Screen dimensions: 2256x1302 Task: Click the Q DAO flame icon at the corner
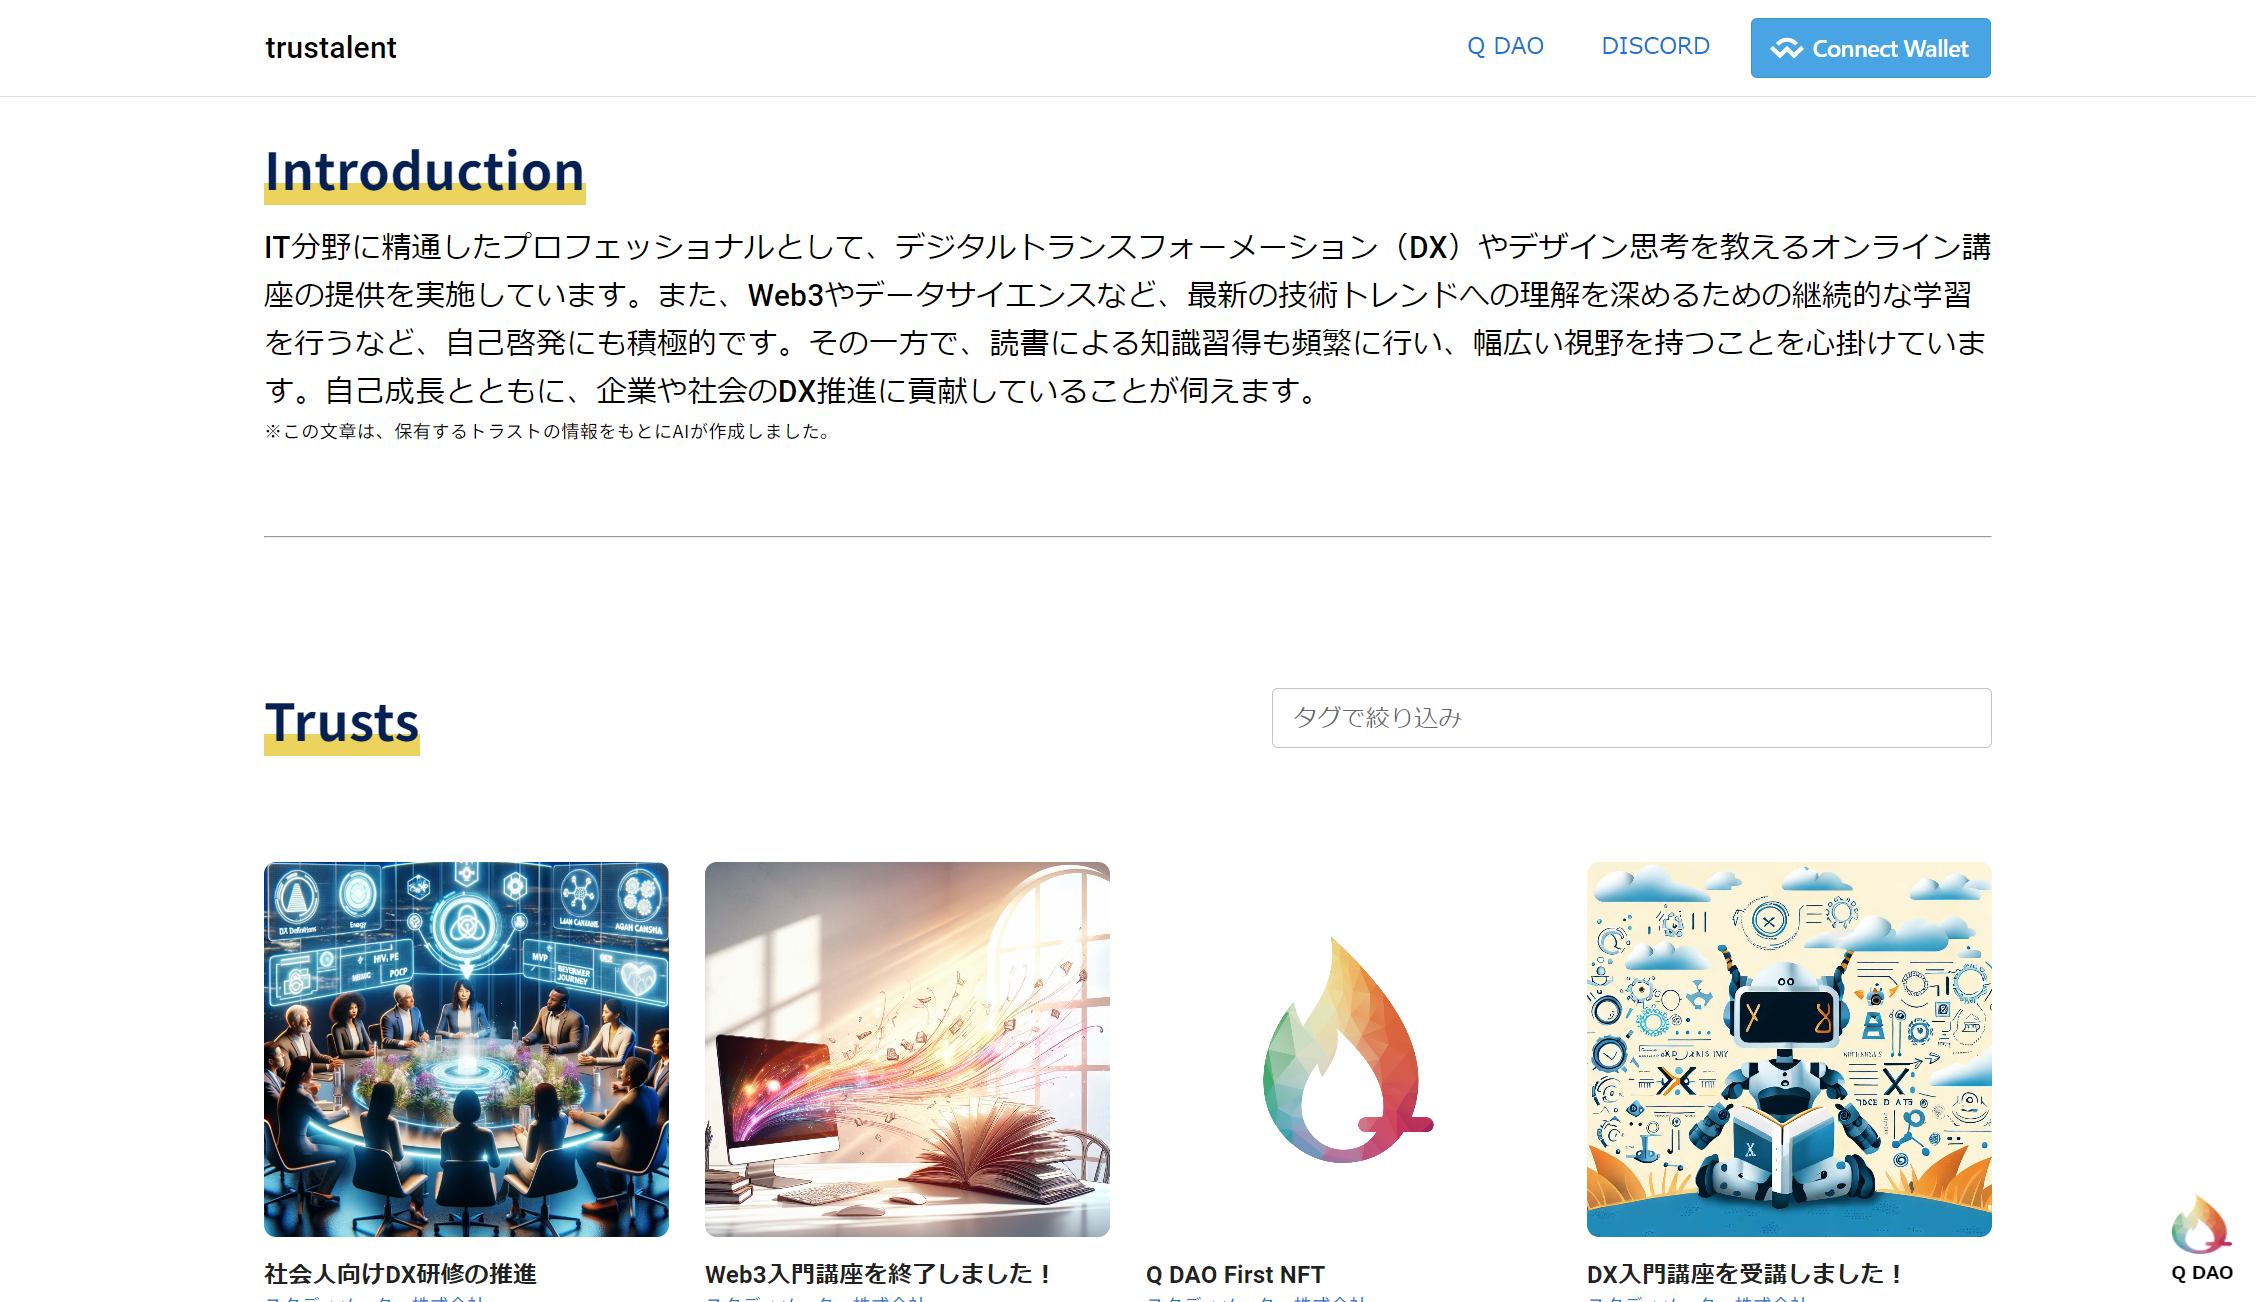pos(2201,1224)
